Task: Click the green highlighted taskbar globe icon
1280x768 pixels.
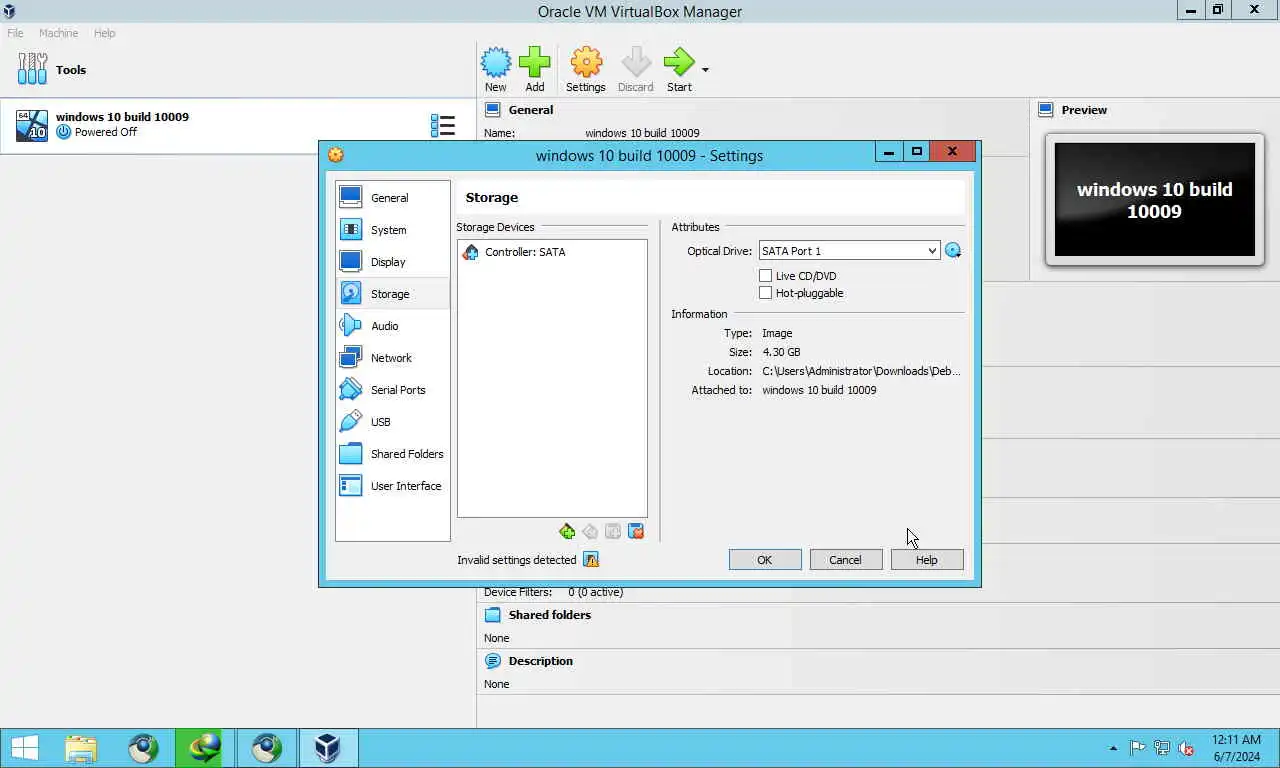Action: coord(205,748)
